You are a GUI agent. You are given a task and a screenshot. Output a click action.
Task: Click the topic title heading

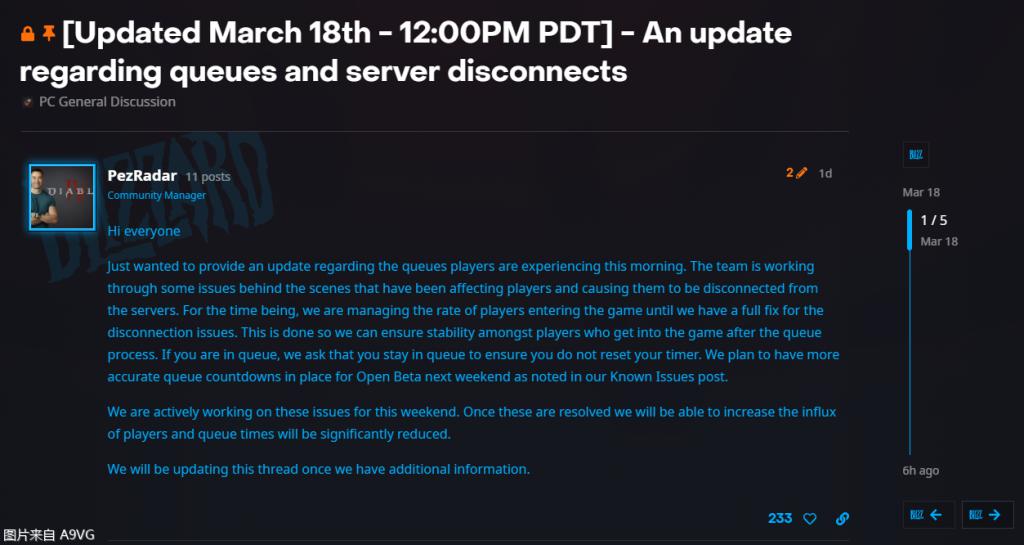(x=405, y=52)
